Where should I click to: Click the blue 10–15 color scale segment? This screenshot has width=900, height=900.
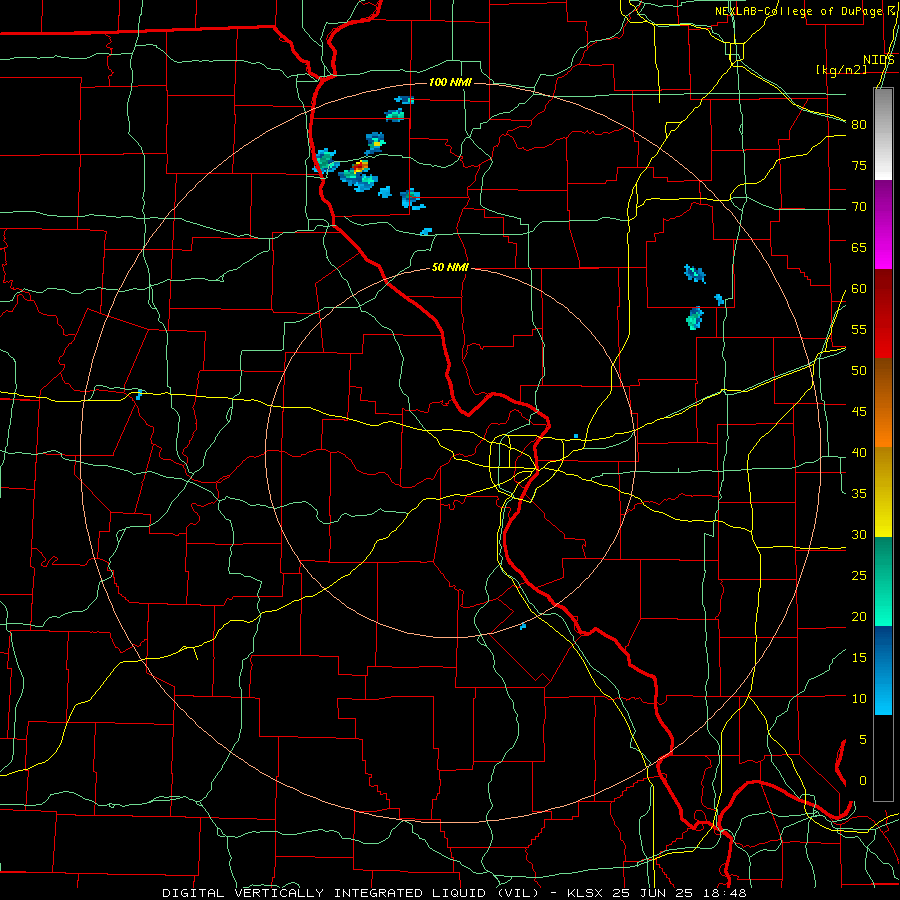coord(883,670)
